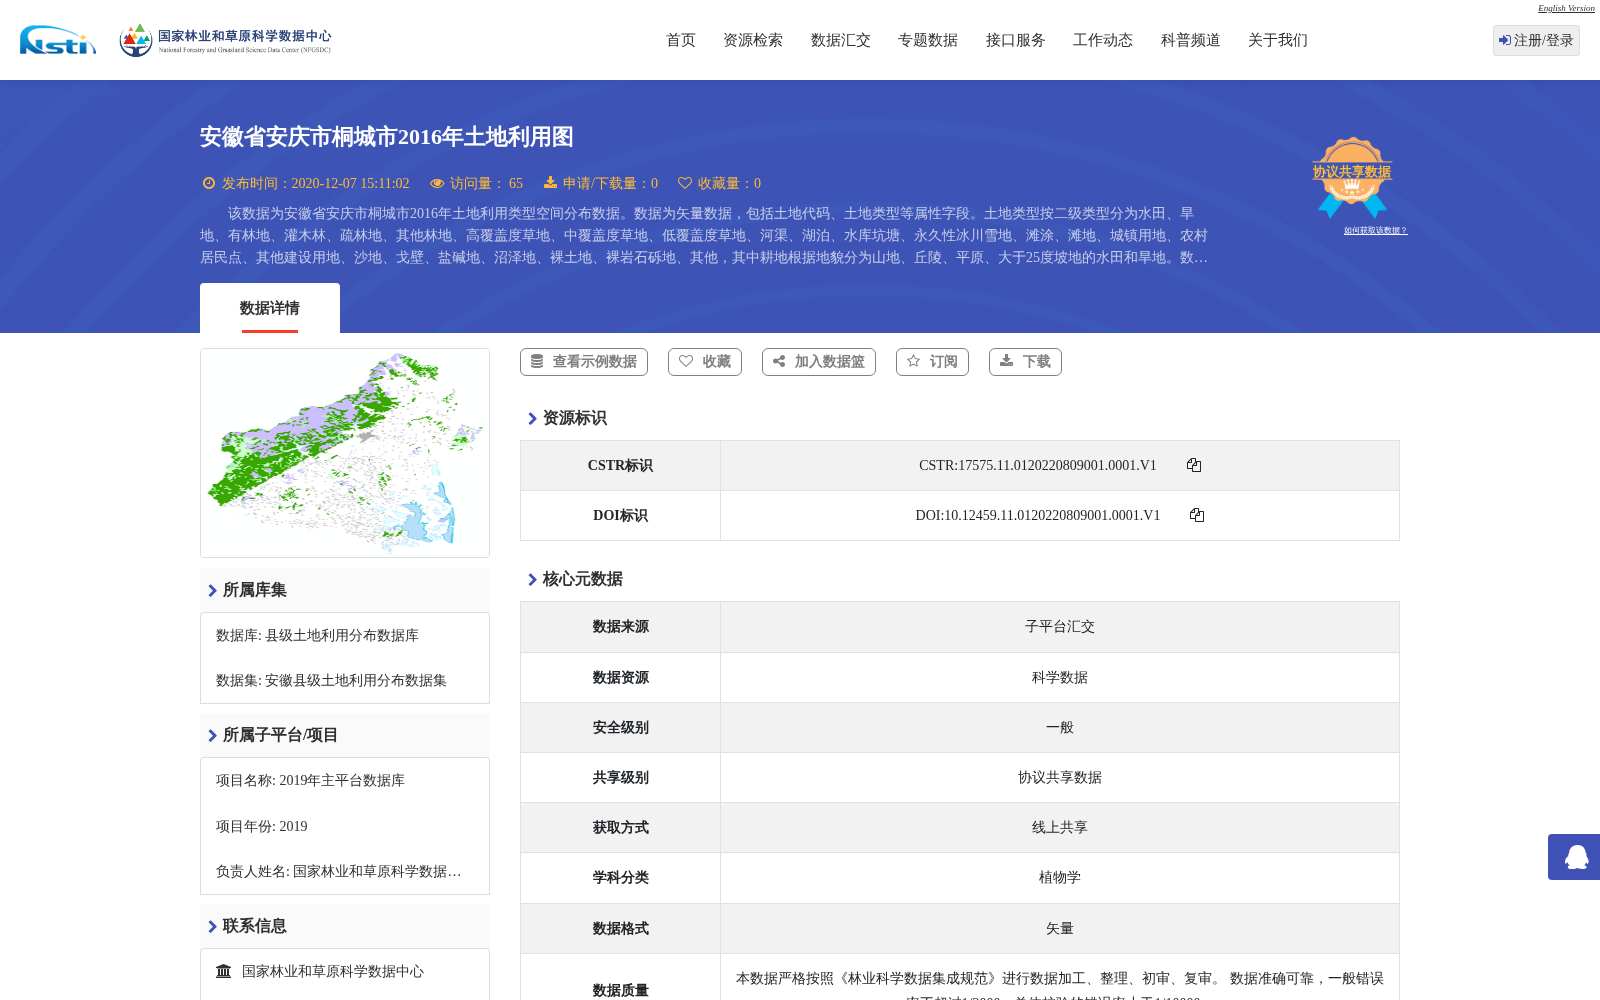
Task: Click the 科学数据 value
Action: 1059,677
